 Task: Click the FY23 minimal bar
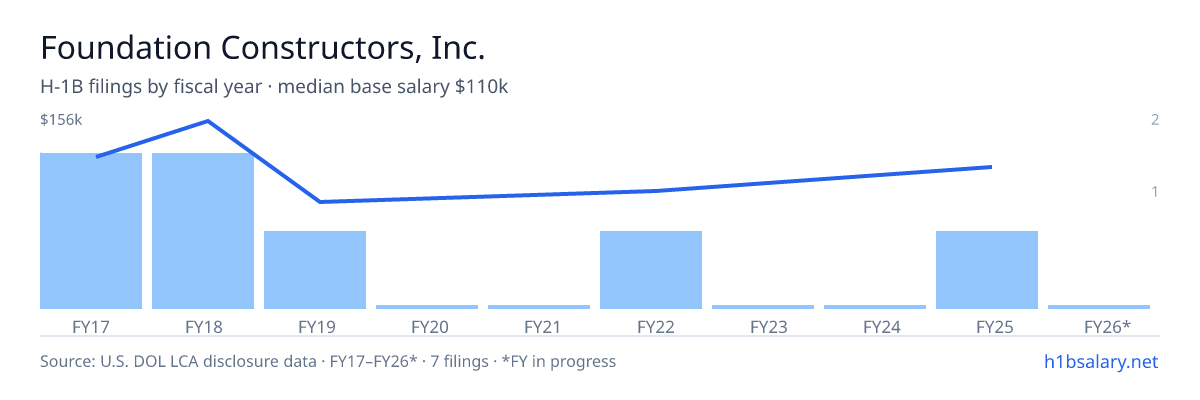[x=763, y=307]
